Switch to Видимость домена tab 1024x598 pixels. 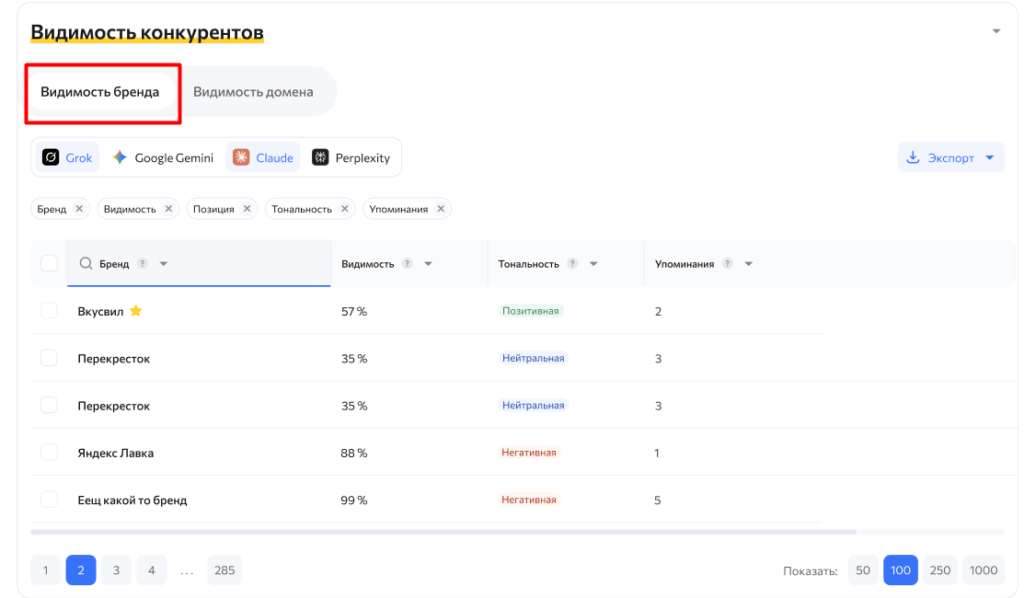(253, 92)
